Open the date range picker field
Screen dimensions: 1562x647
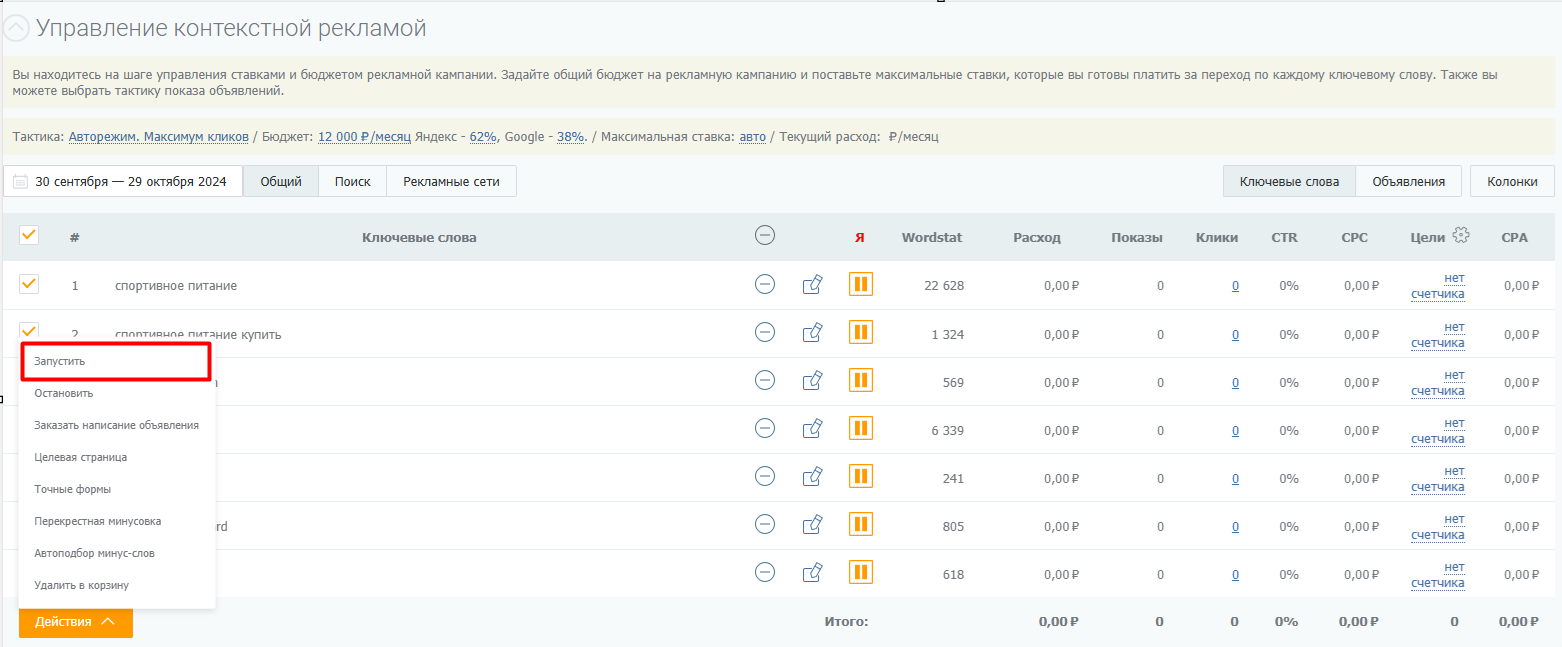(124, 182)
